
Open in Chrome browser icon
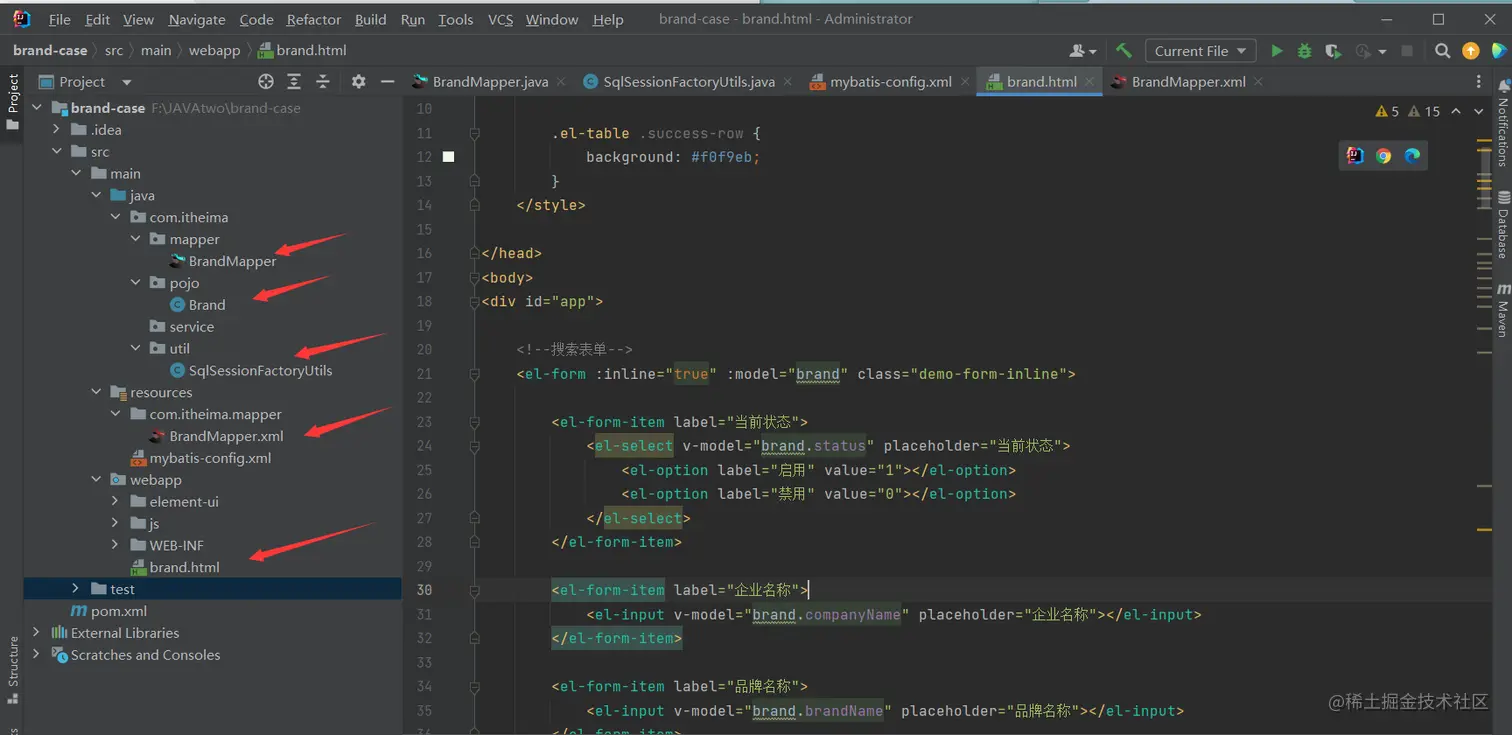pyautogui.click(x=1383, y=155)
